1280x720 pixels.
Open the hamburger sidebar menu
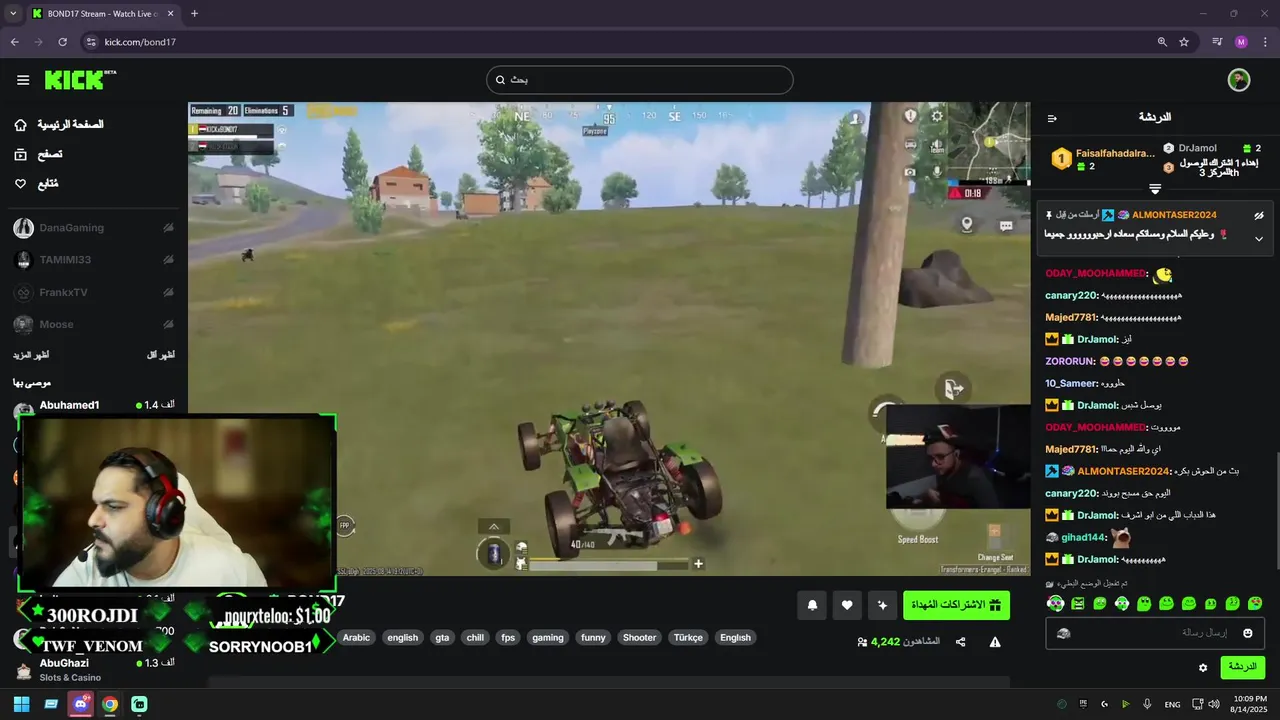coord(23,80)
